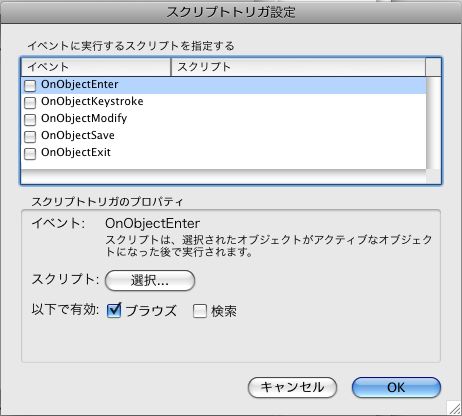Enable the OnObjectExit checkbox
The image size is (462, 416).
pos(30,153)
